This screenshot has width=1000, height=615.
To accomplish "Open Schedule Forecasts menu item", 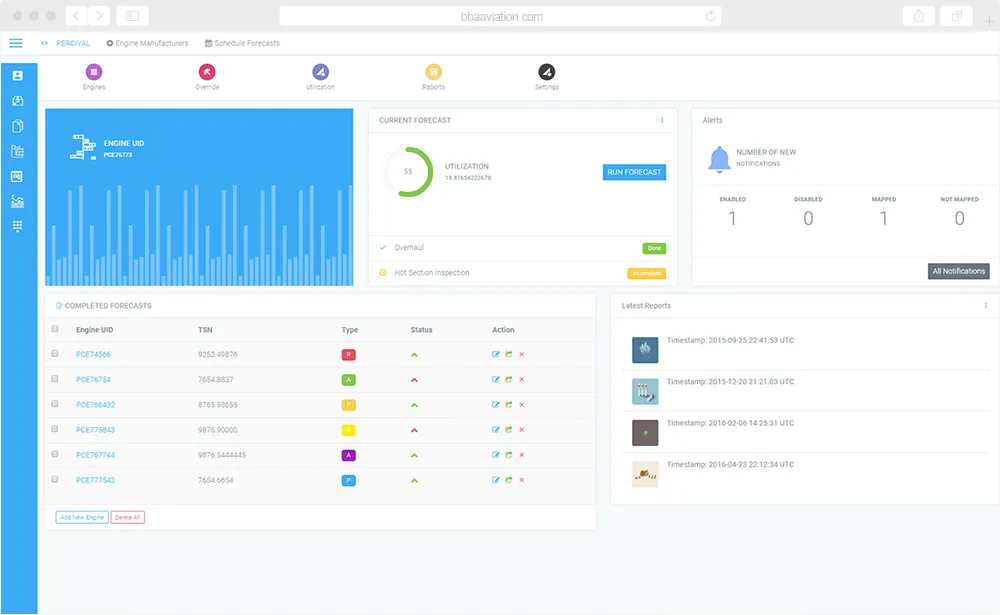I will (x=242, y=43).
